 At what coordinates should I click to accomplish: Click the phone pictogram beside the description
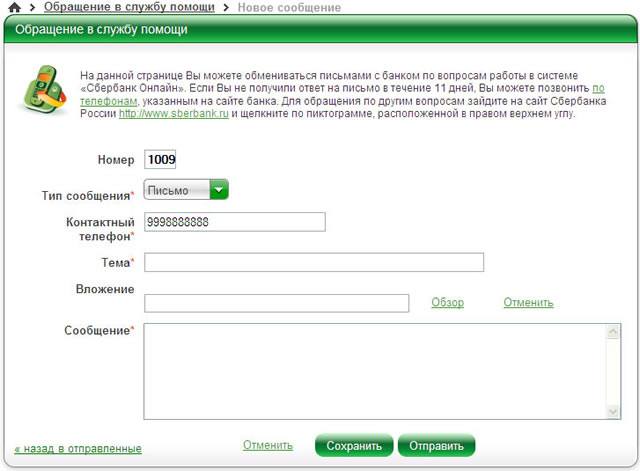click(x=44, y=89)
